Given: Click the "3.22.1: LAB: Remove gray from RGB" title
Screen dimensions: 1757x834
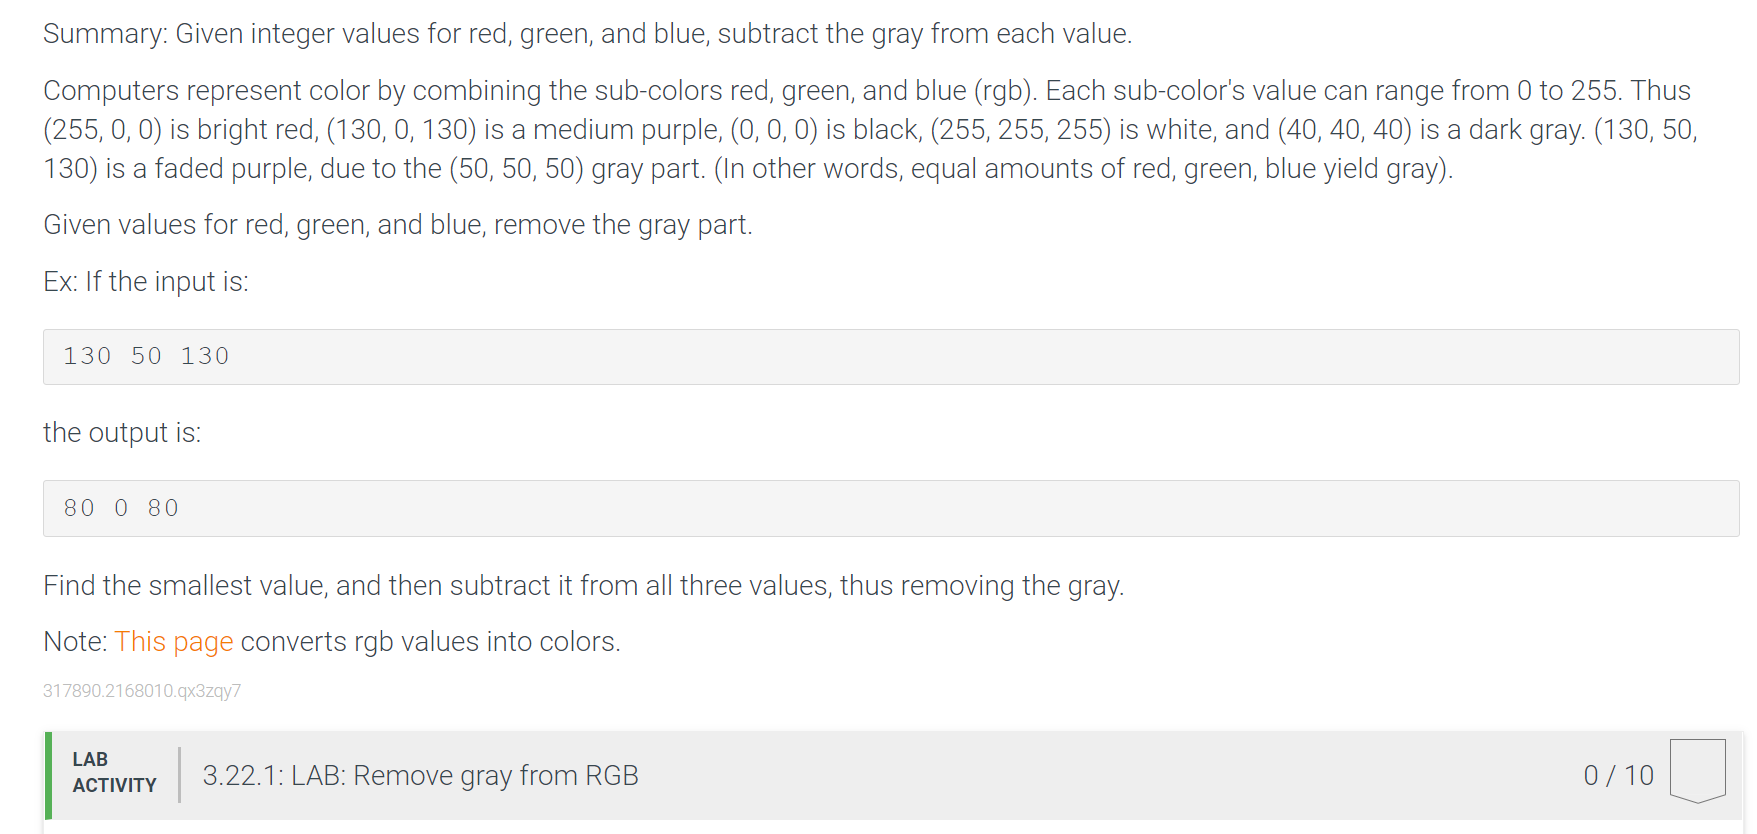Looking at the screenshot, I should (420, 775).
